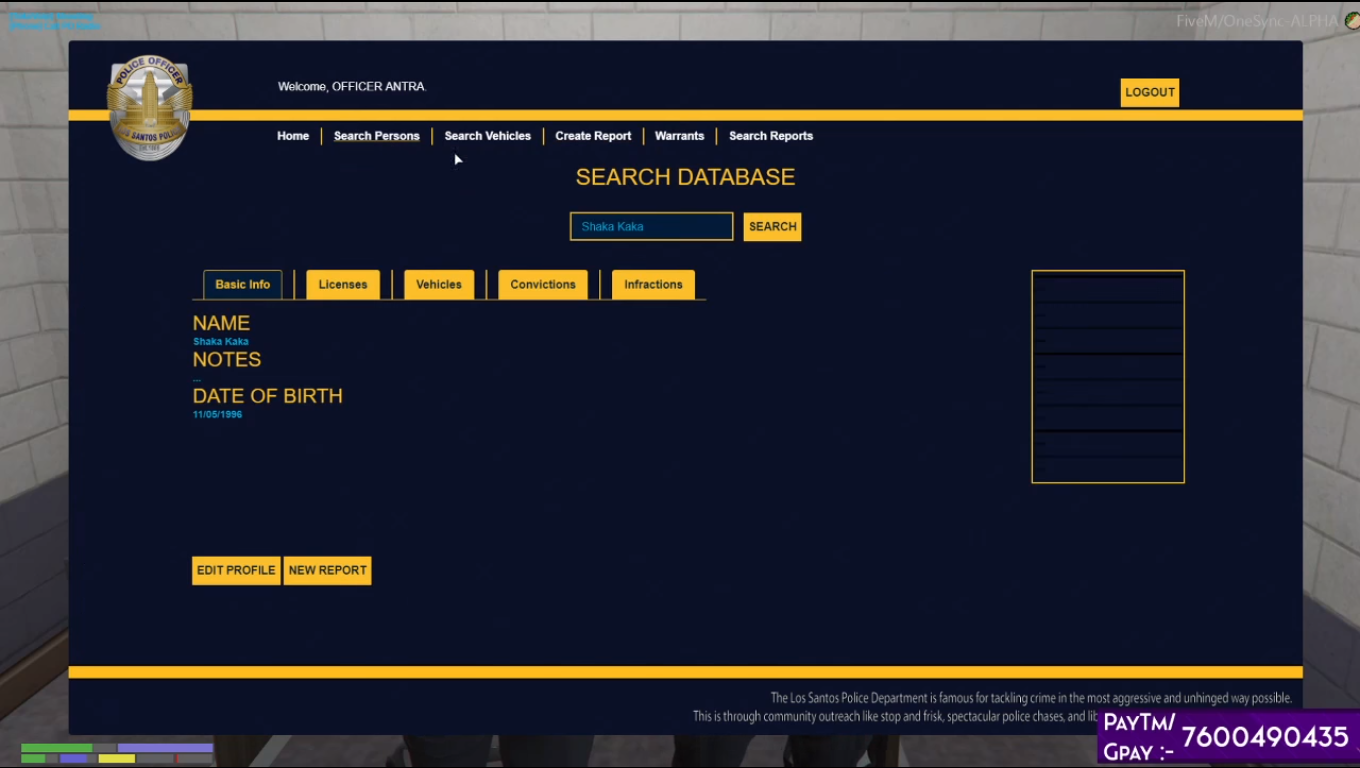The image size is (1360, 768).
Task: Navigate to Home in the menu bar
Action: pyautogui.click(x=292, y=136)
